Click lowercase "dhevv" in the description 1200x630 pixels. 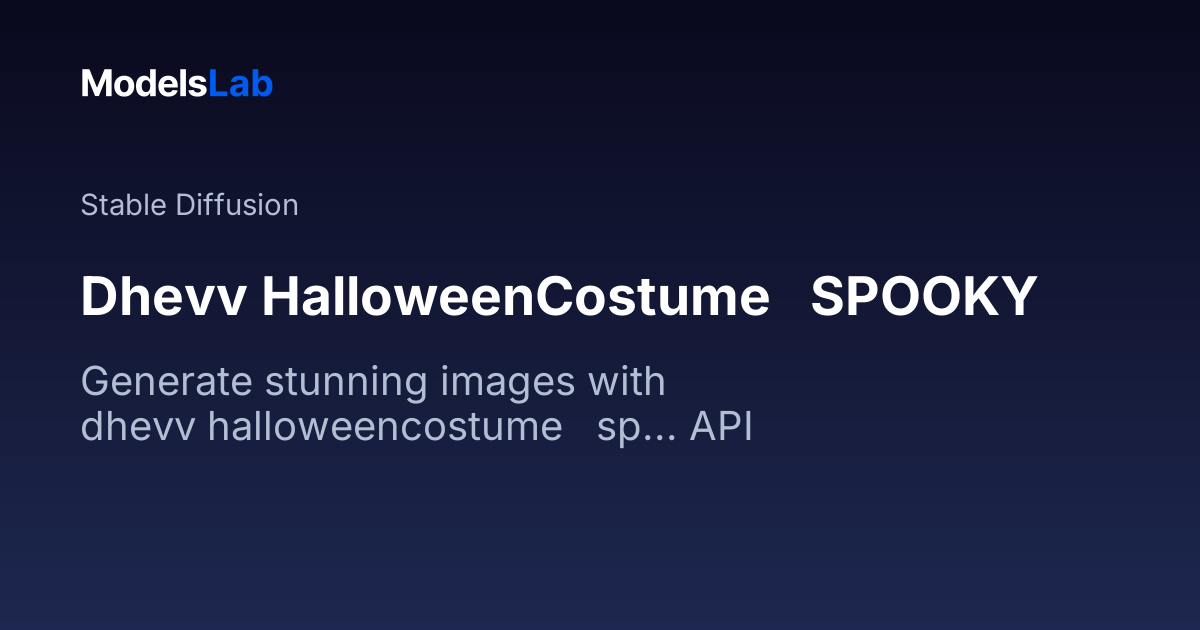point(138,428)
